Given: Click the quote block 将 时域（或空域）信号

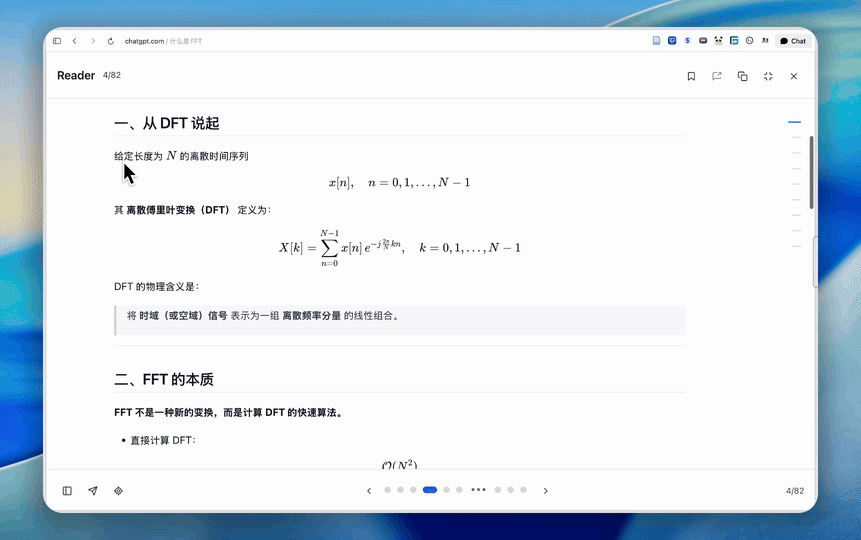Looking at the screenshot, I should click(400, 320).
